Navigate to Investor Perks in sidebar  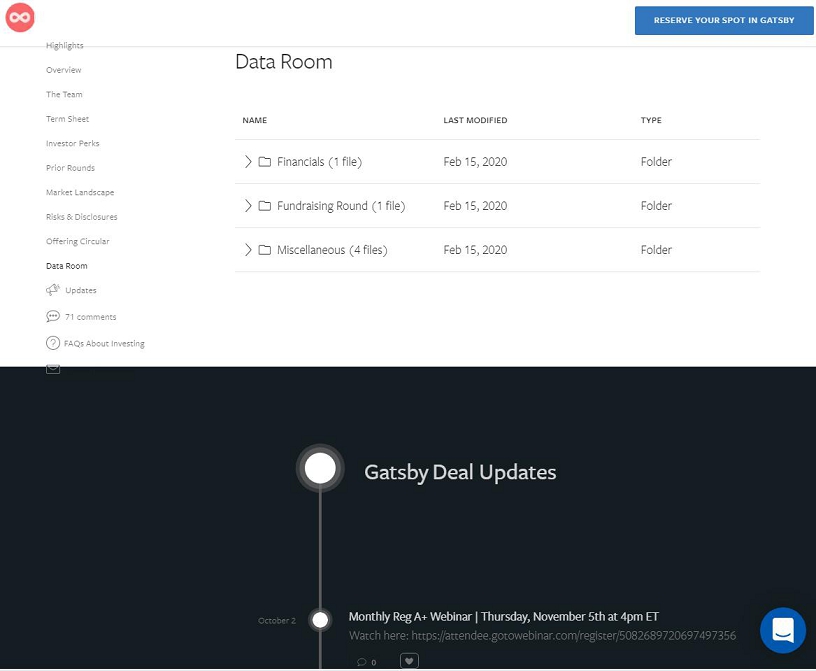pos(72,143)
